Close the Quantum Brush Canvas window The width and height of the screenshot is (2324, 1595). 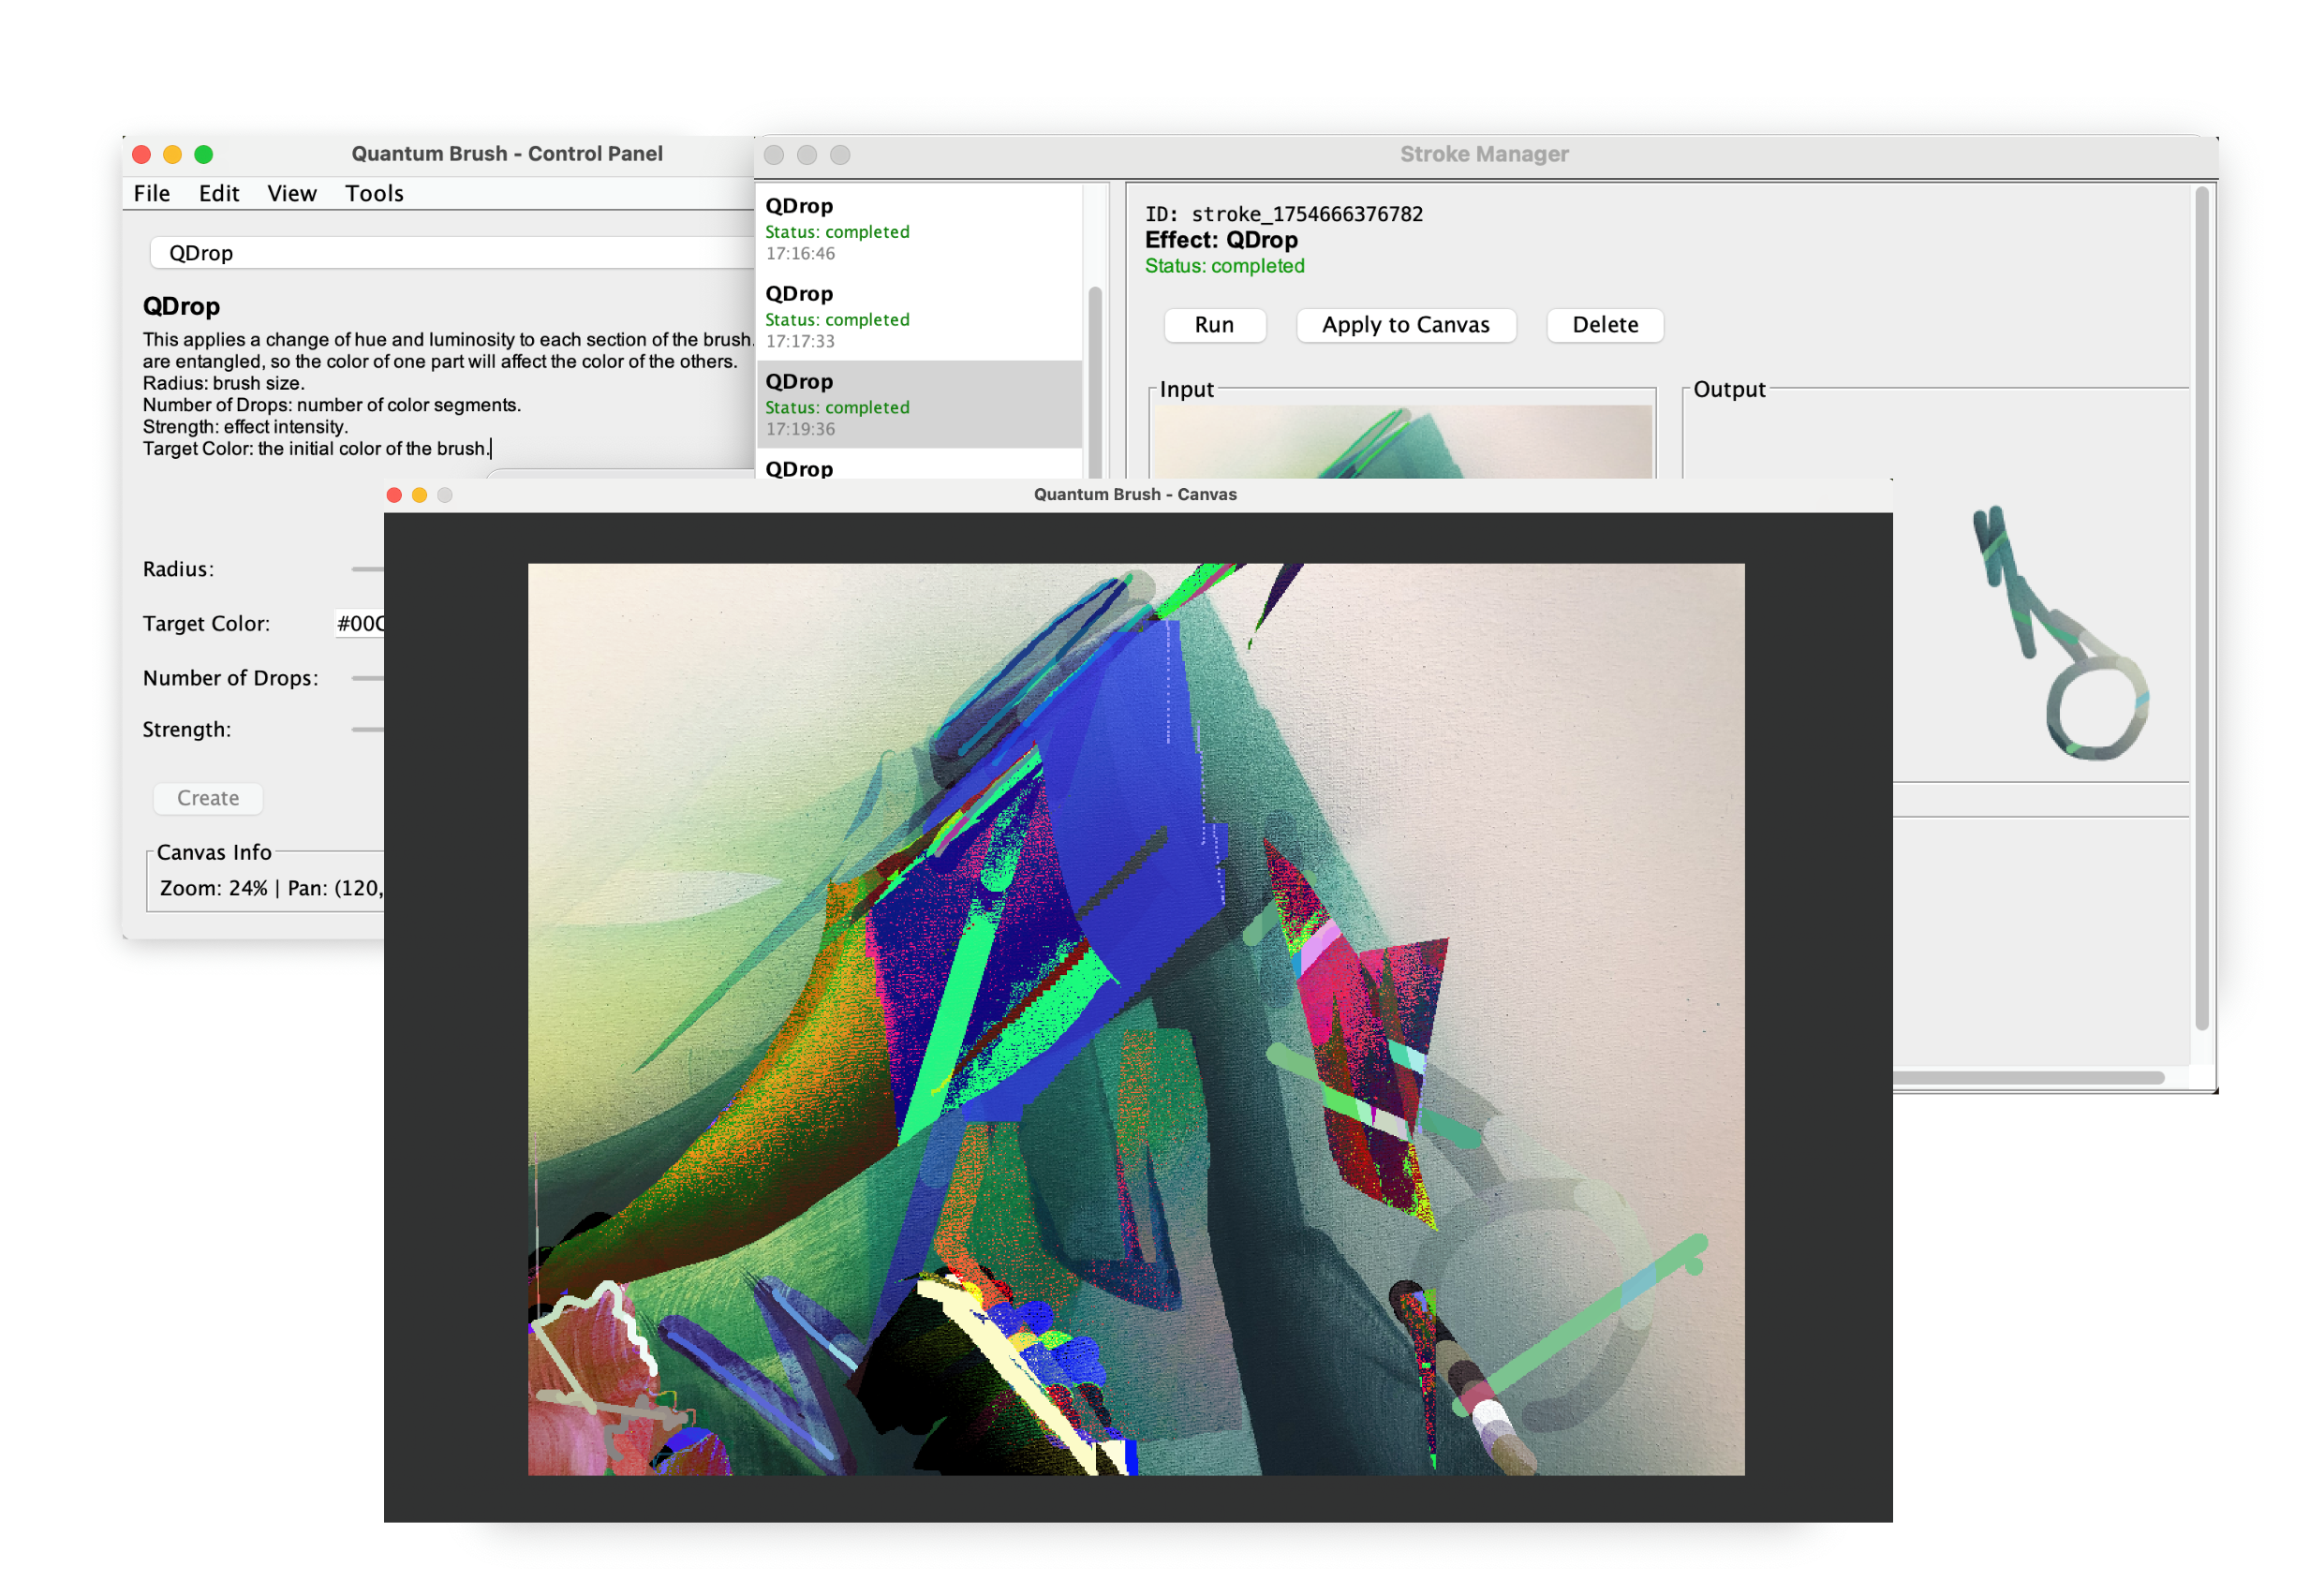394,495
